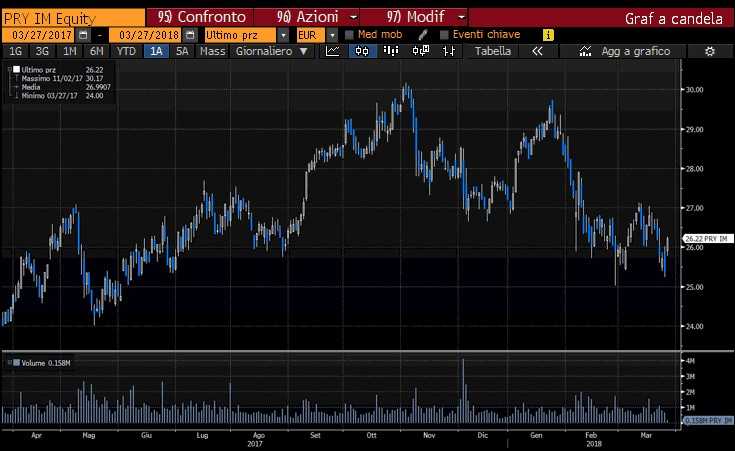Select the line chart type icon
The width and height of the screenshot is (735, 451).
tap(332, 51)
